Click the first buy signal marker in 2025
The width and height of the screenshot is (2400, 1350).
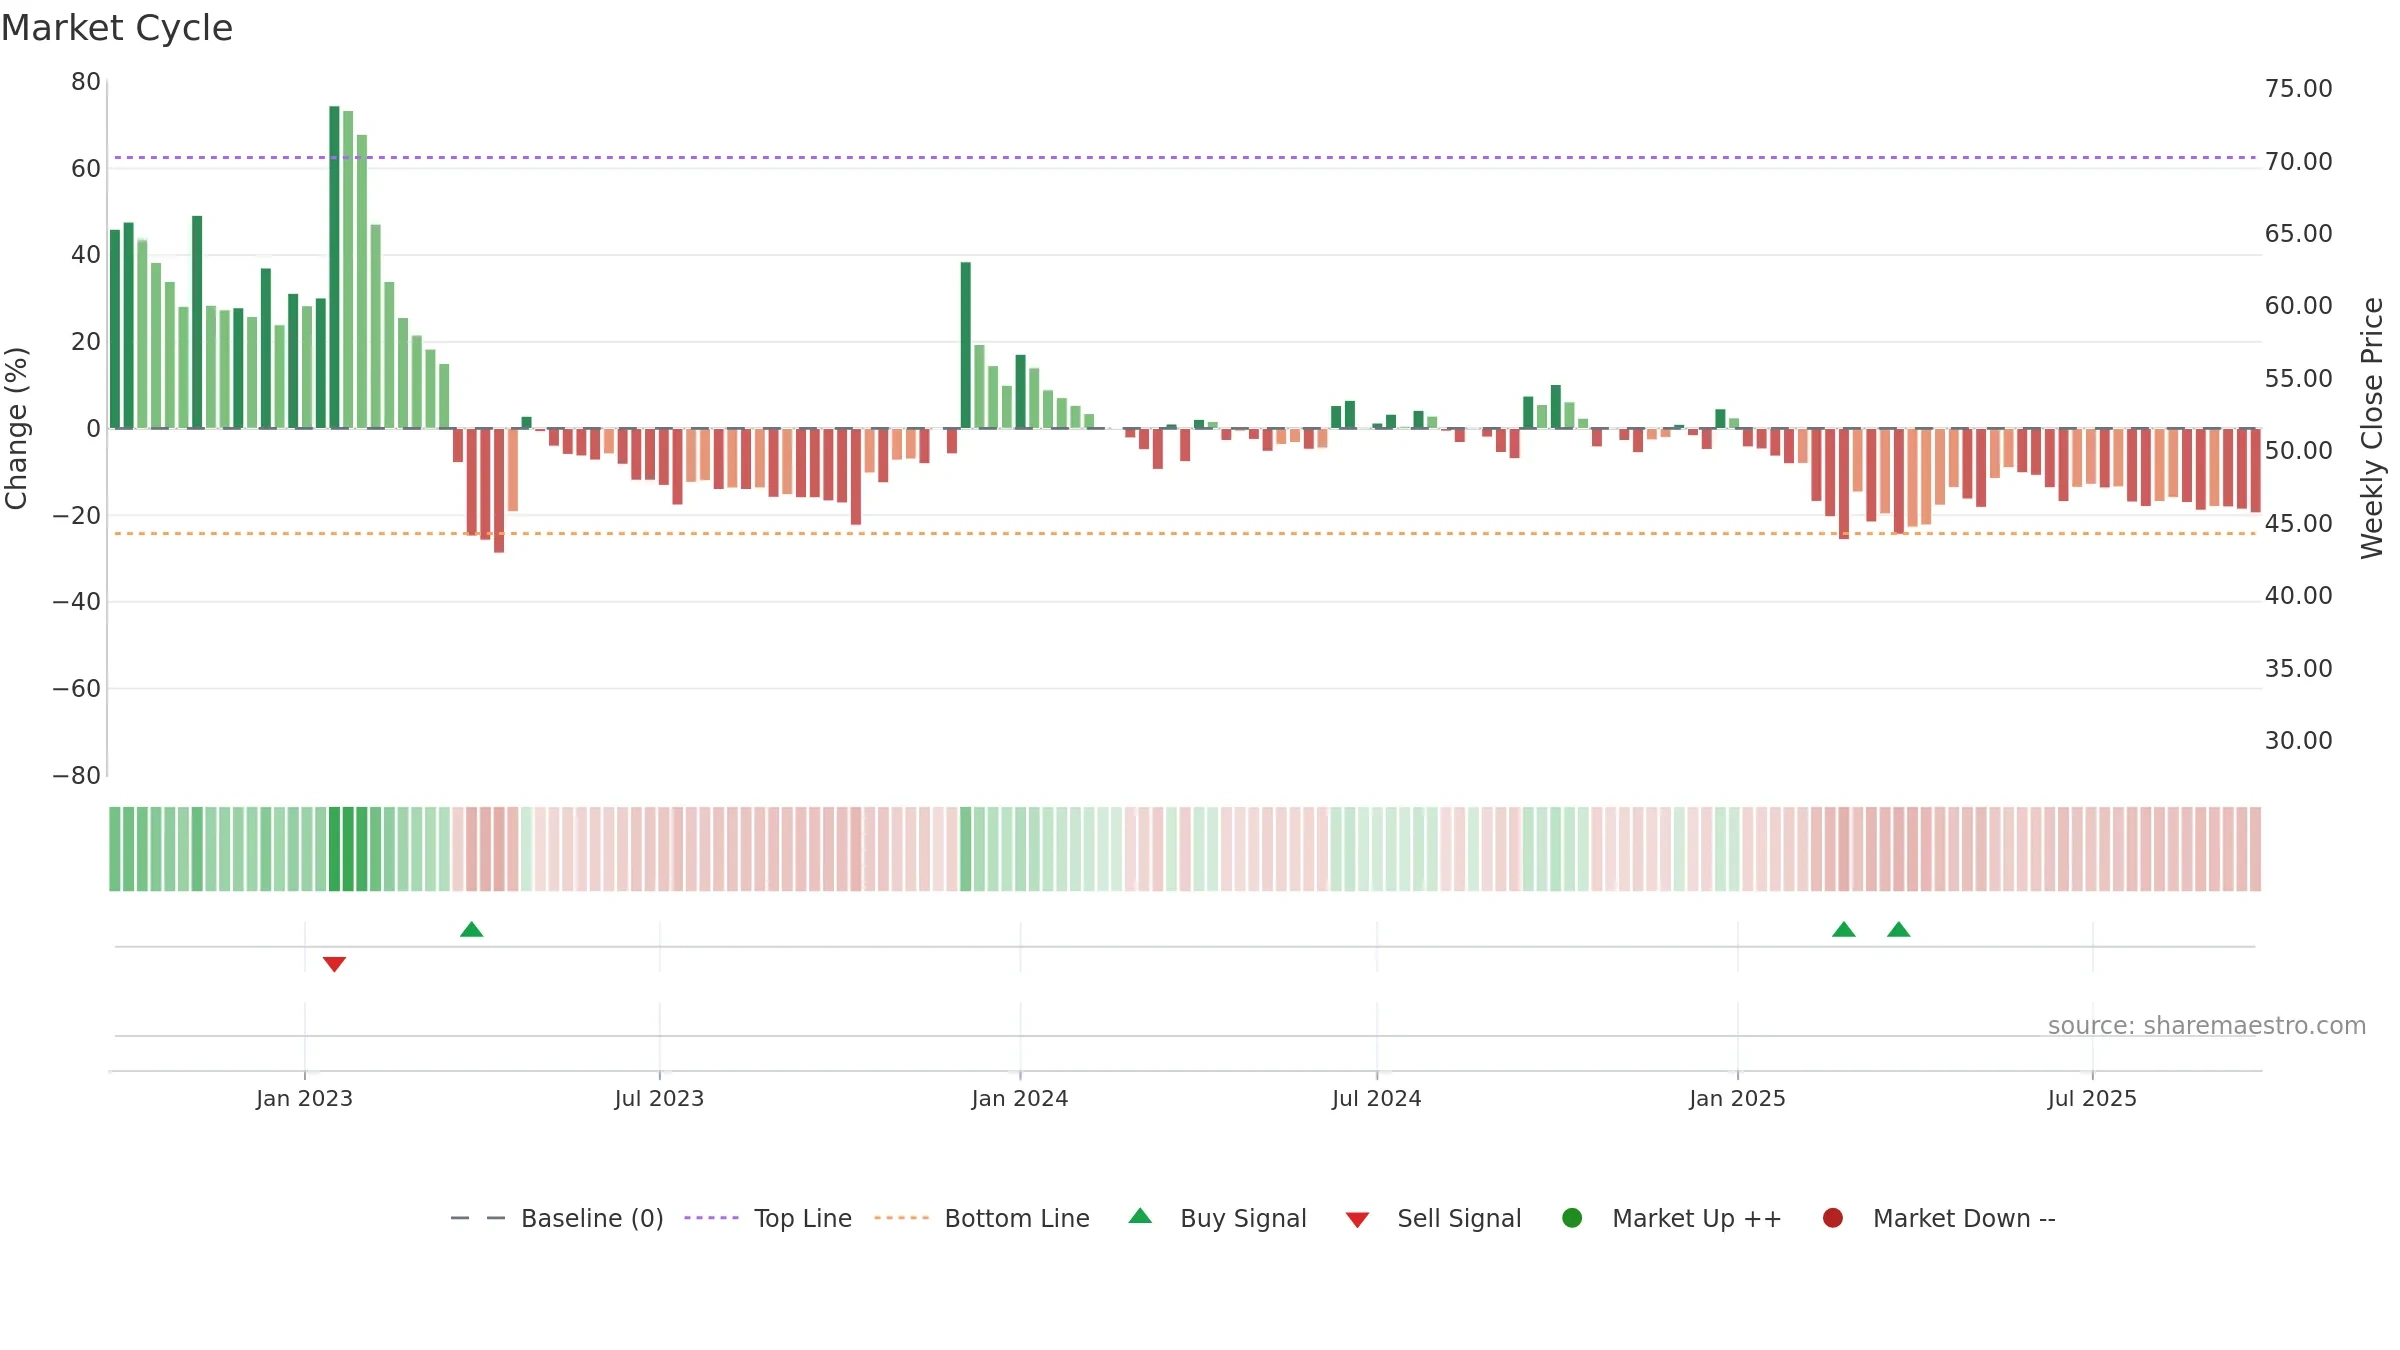click(x=1844, y=929)
